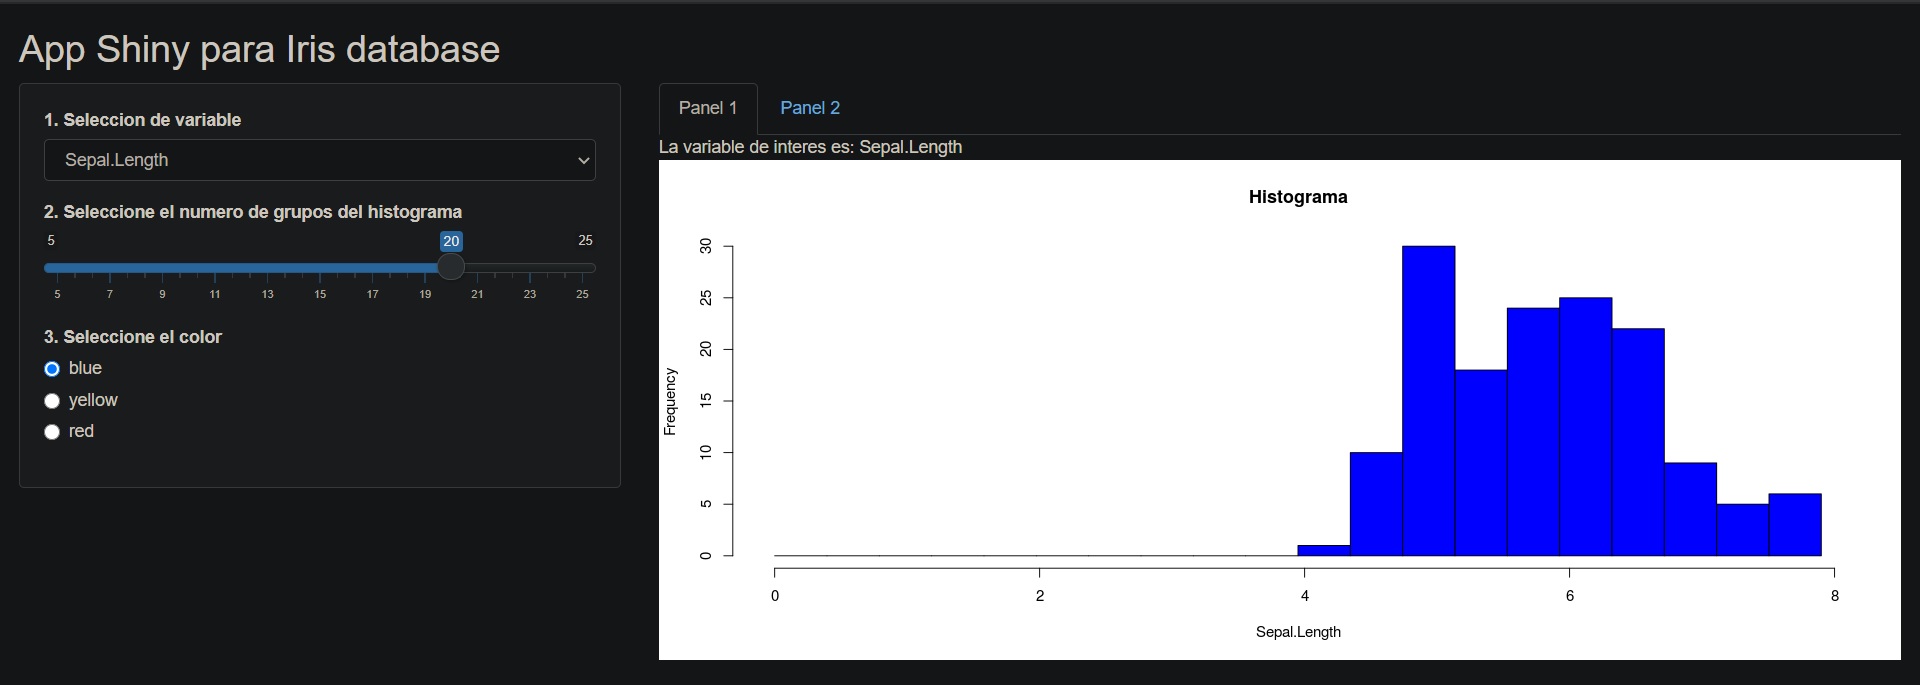Click the 'App Shiny para Iris database' heading
Screen dimensions: 1920x685
[259, 49]
